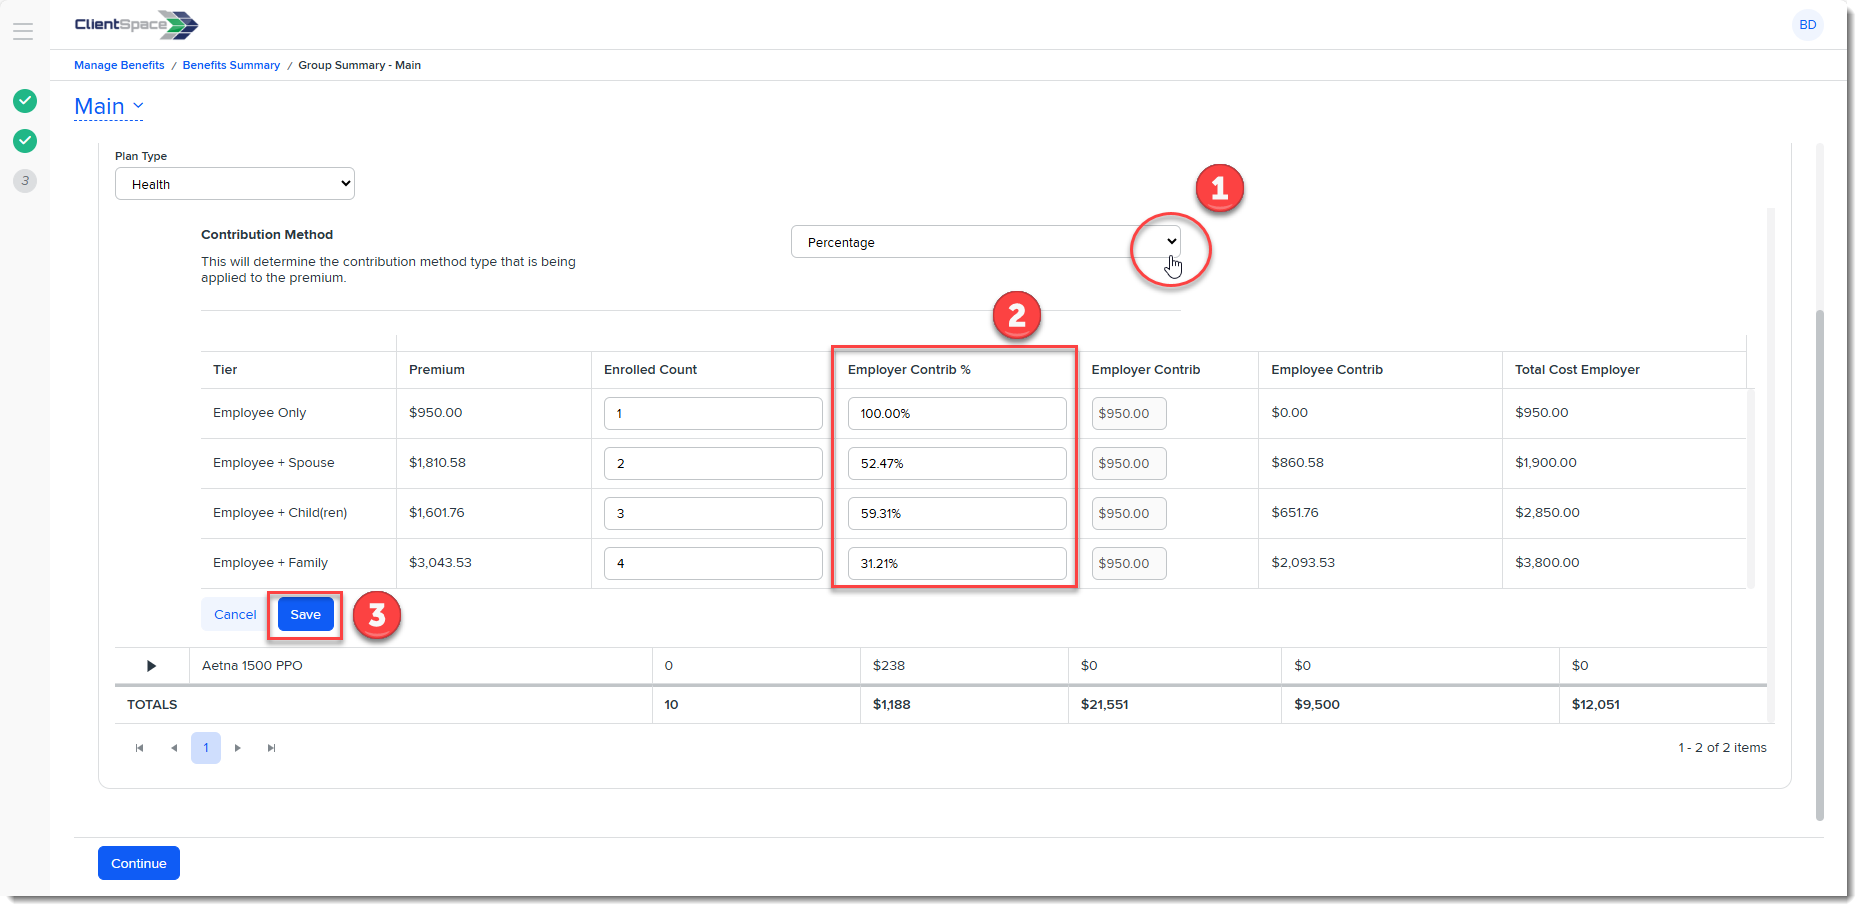Open the BD user avatar menu
1862x911 pixels.
coord(1807,25)
